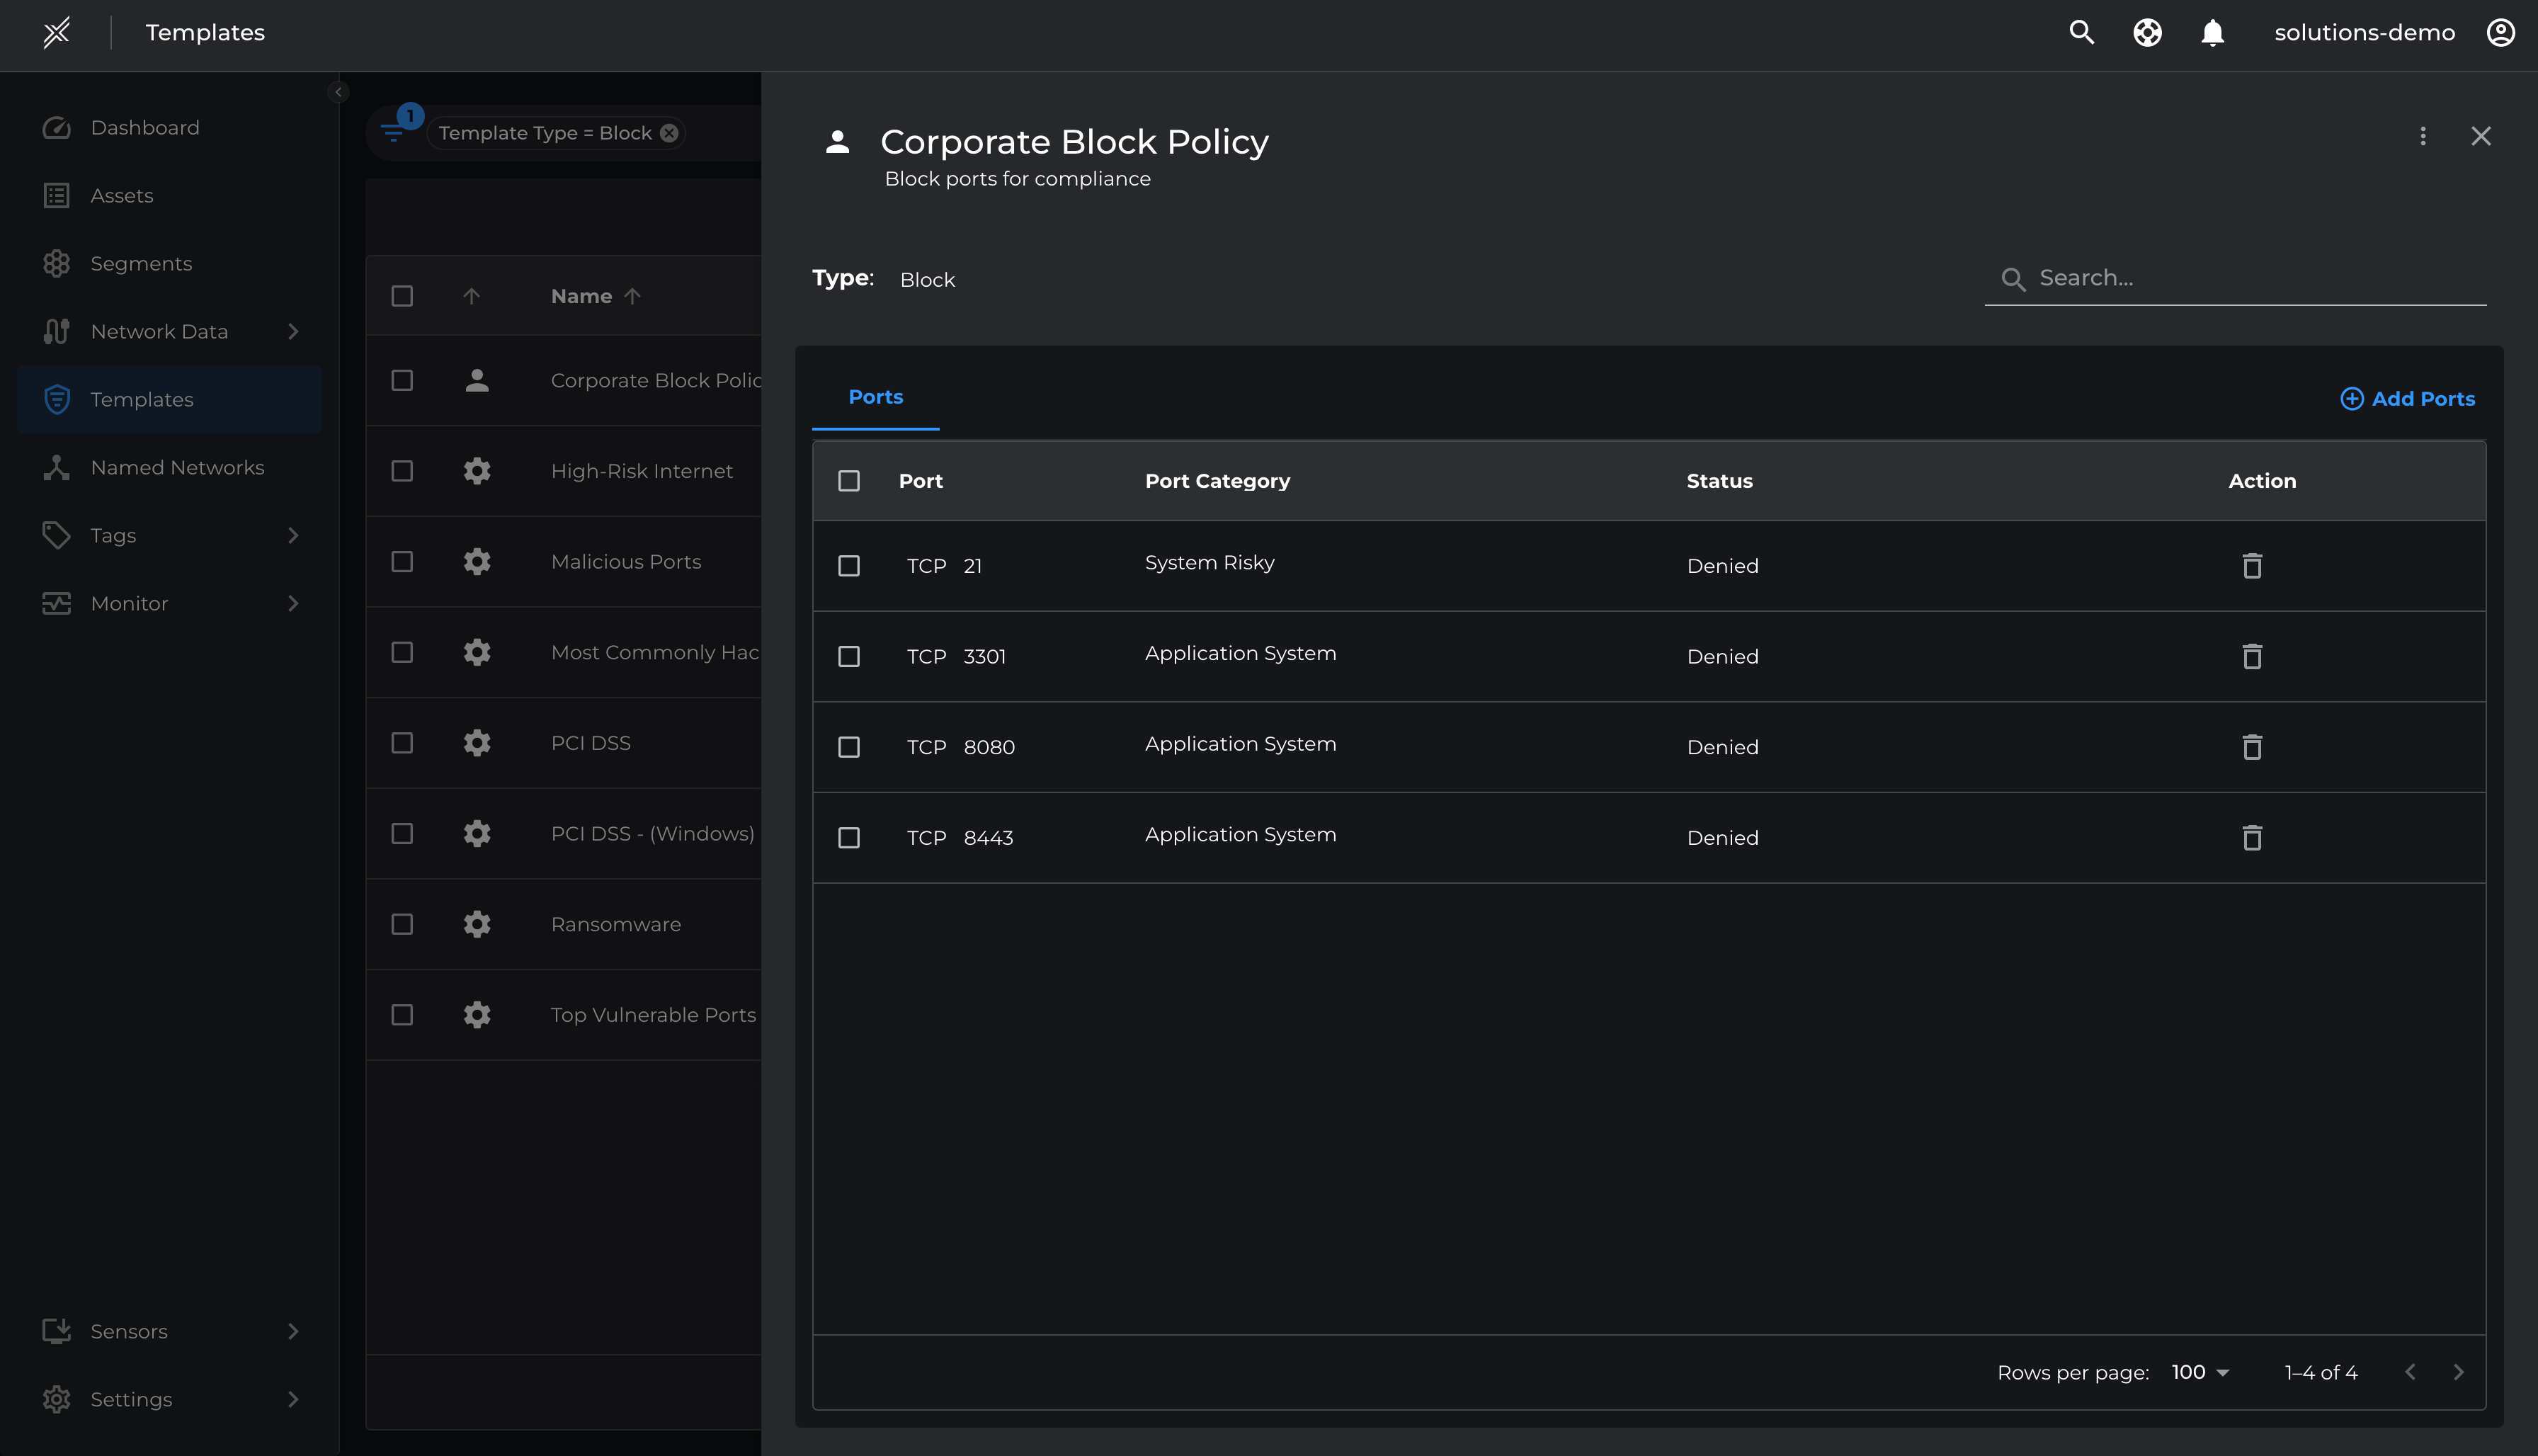The image size is (2538, 1456).
Task: Check the TCP 3301 port checkbox
Action: tap(849, 657)
